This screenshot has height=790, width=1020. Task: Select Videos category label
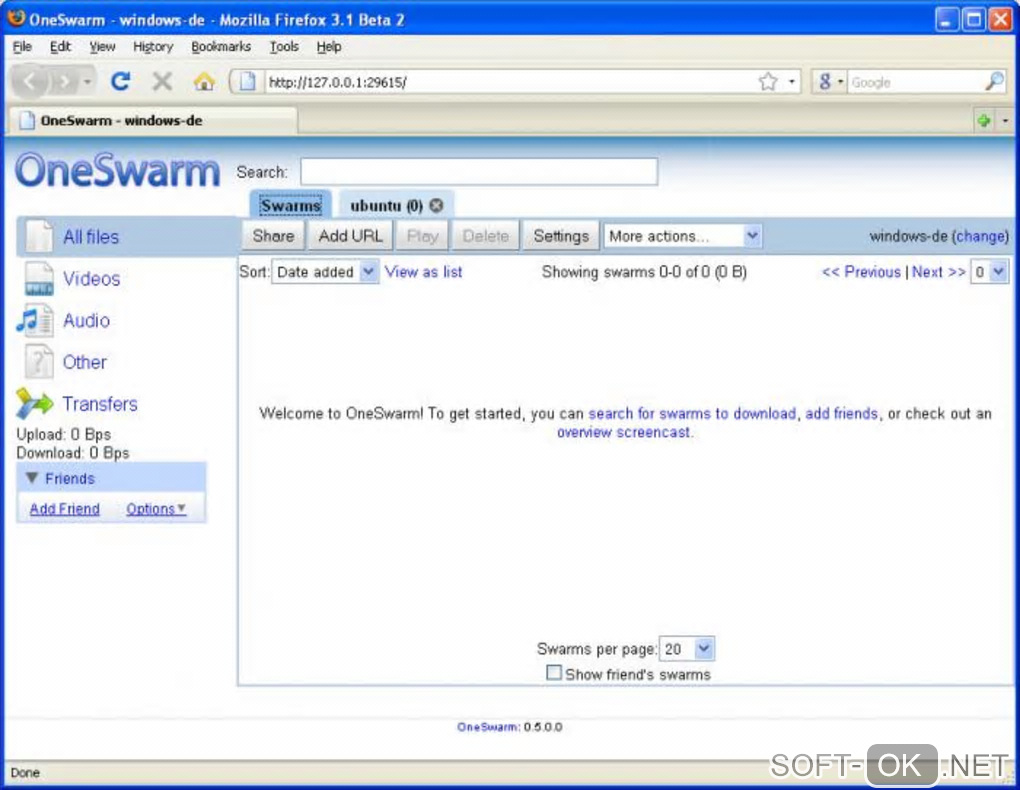(92, 279)
